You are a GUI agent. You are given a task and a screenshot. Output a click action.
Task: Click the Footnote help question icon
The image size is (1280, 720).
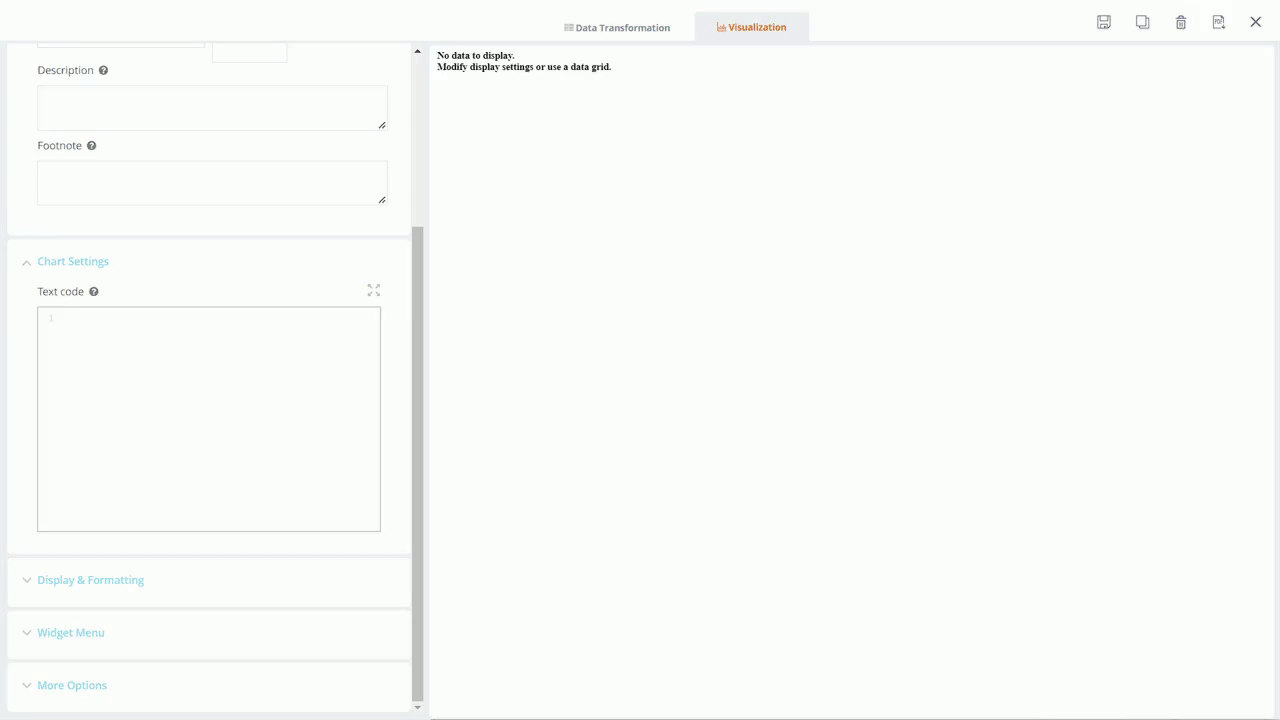click(x=91, y=146)
